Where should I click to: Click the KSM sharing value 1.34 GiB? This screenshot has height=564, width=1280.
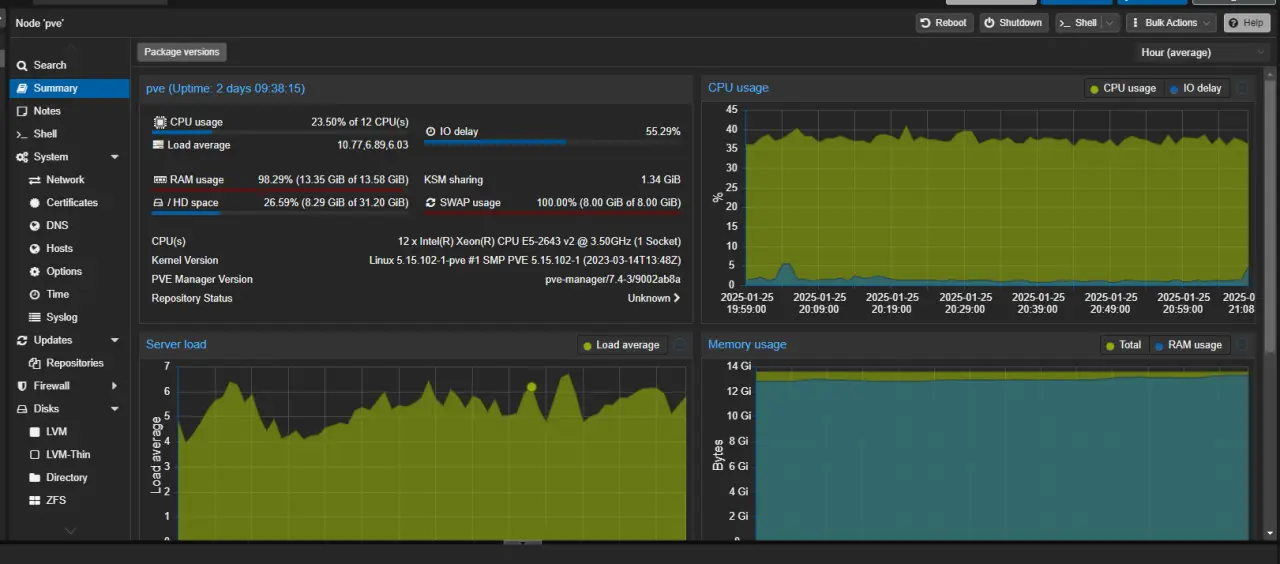661,180
